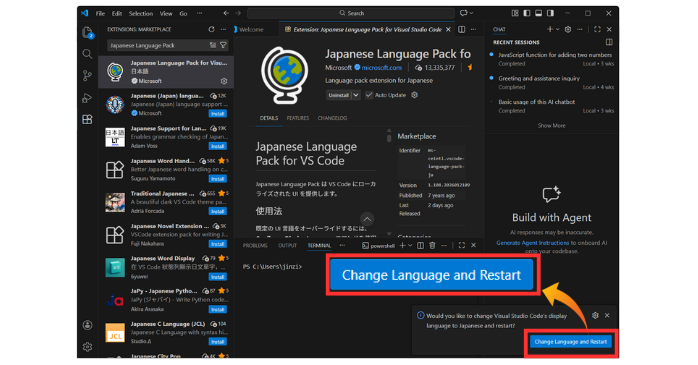Split the editor to the right
698x365 pixels.
click(x=462, y=29)
